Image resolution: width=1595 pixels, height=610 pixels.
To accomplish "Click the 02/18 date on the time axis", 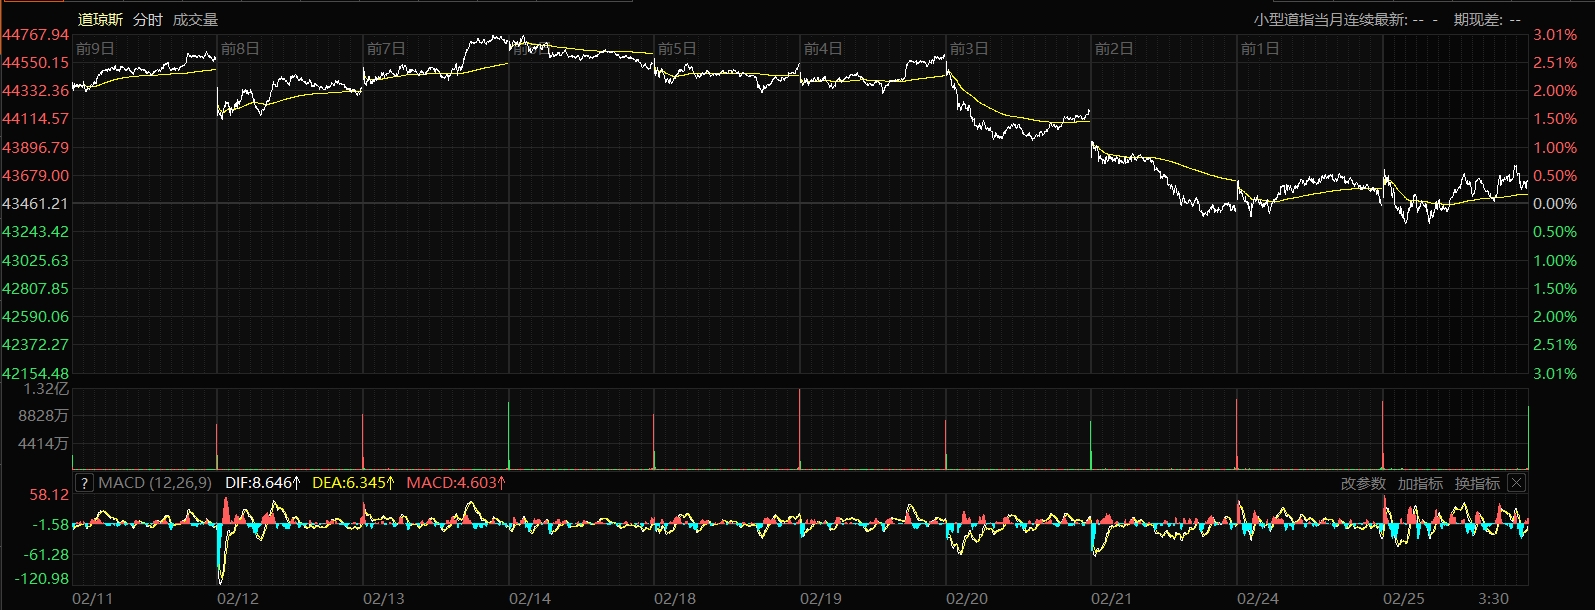I will point(675,598).
